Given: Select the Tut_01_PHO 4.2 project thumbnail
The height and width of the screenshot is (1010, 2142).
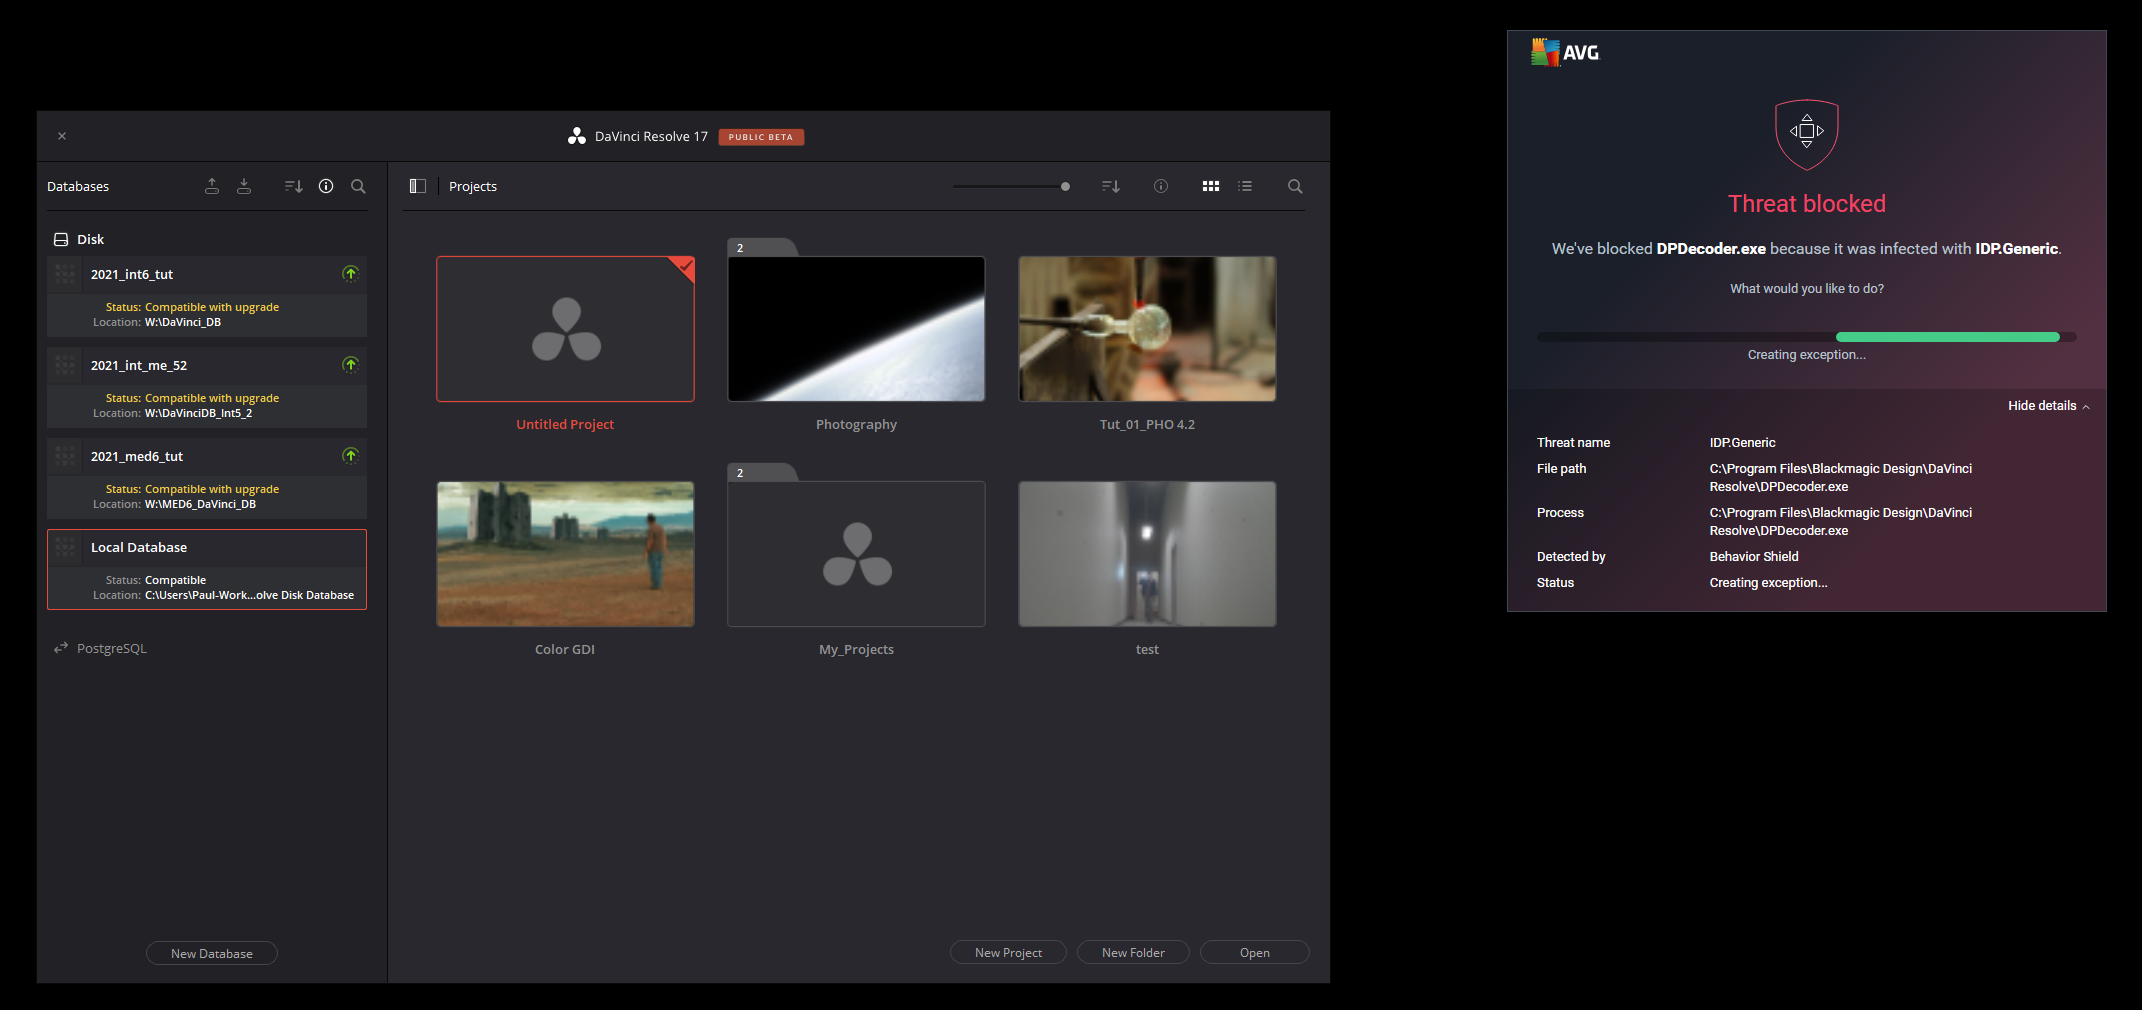Looking at the screenshot, I should point(1147,329).
